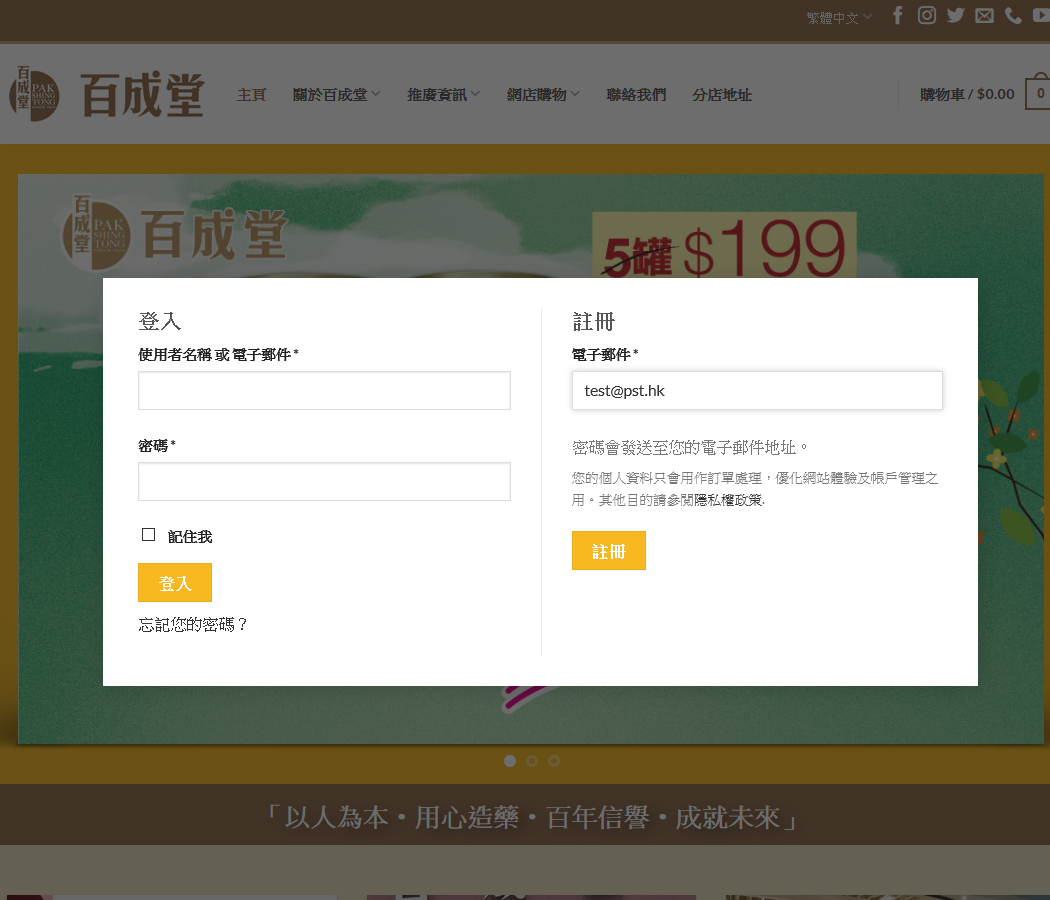1050x900 pixels.
Task: Open the shopping cart icon showing 0
Action: point(1039,93)
